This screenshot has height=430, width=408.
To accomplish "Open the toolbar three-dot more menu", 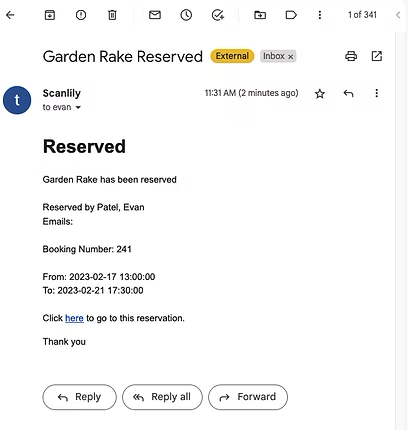I will click(320, 15).
